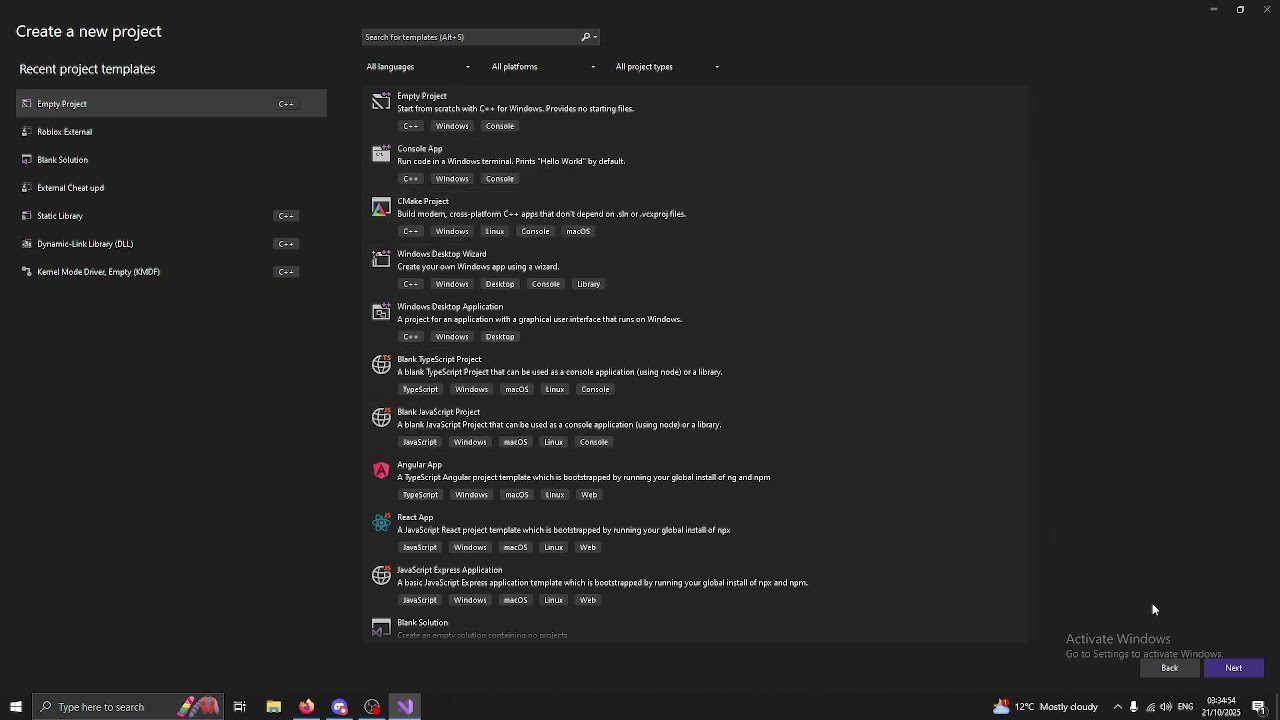The height and width of the screenshot is (720, 1280).
Task: Open Windows Start menu
Action: click(x=15, y=707)
